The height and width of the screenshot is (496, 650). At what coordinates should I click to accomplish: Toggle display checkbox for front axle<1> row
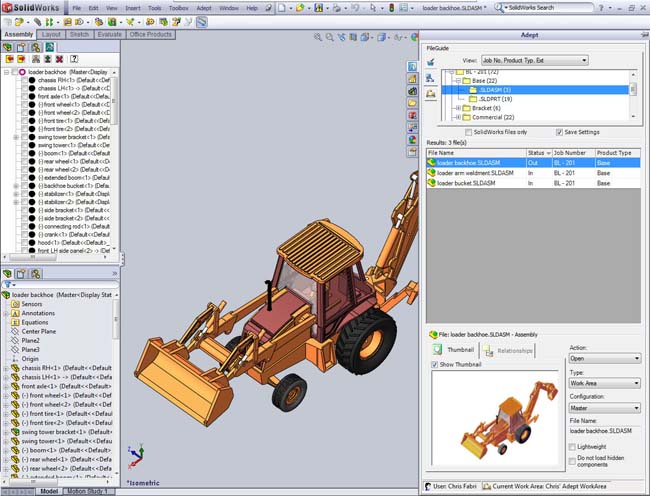point(24,96)
